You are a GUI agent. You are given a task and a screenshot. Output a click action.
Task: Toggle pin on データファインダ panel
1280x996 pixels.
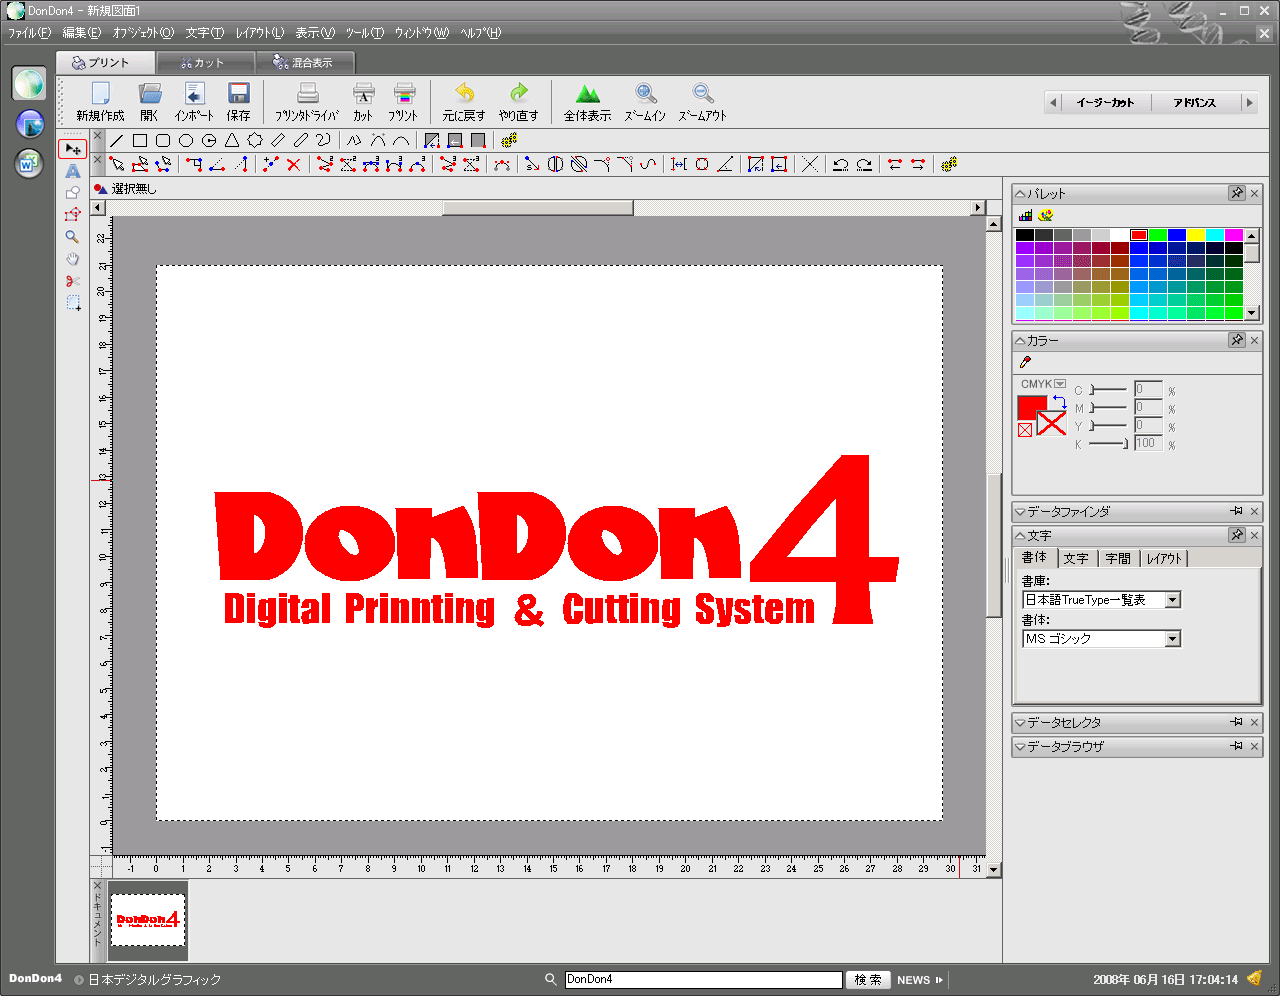(x=1237, y=511)
